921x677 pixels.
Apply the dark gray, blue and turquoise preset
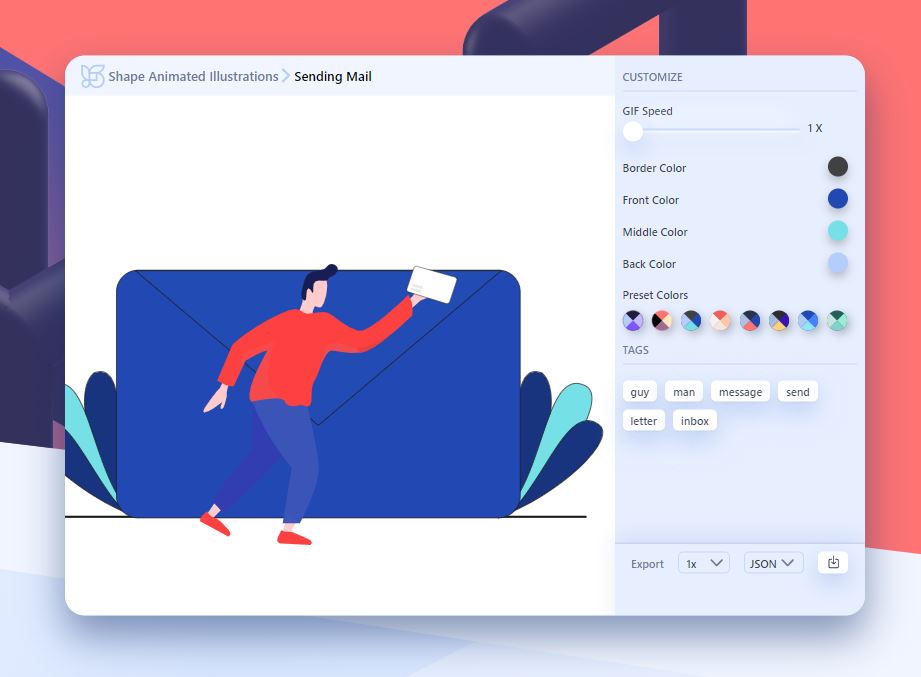point(691,321)
